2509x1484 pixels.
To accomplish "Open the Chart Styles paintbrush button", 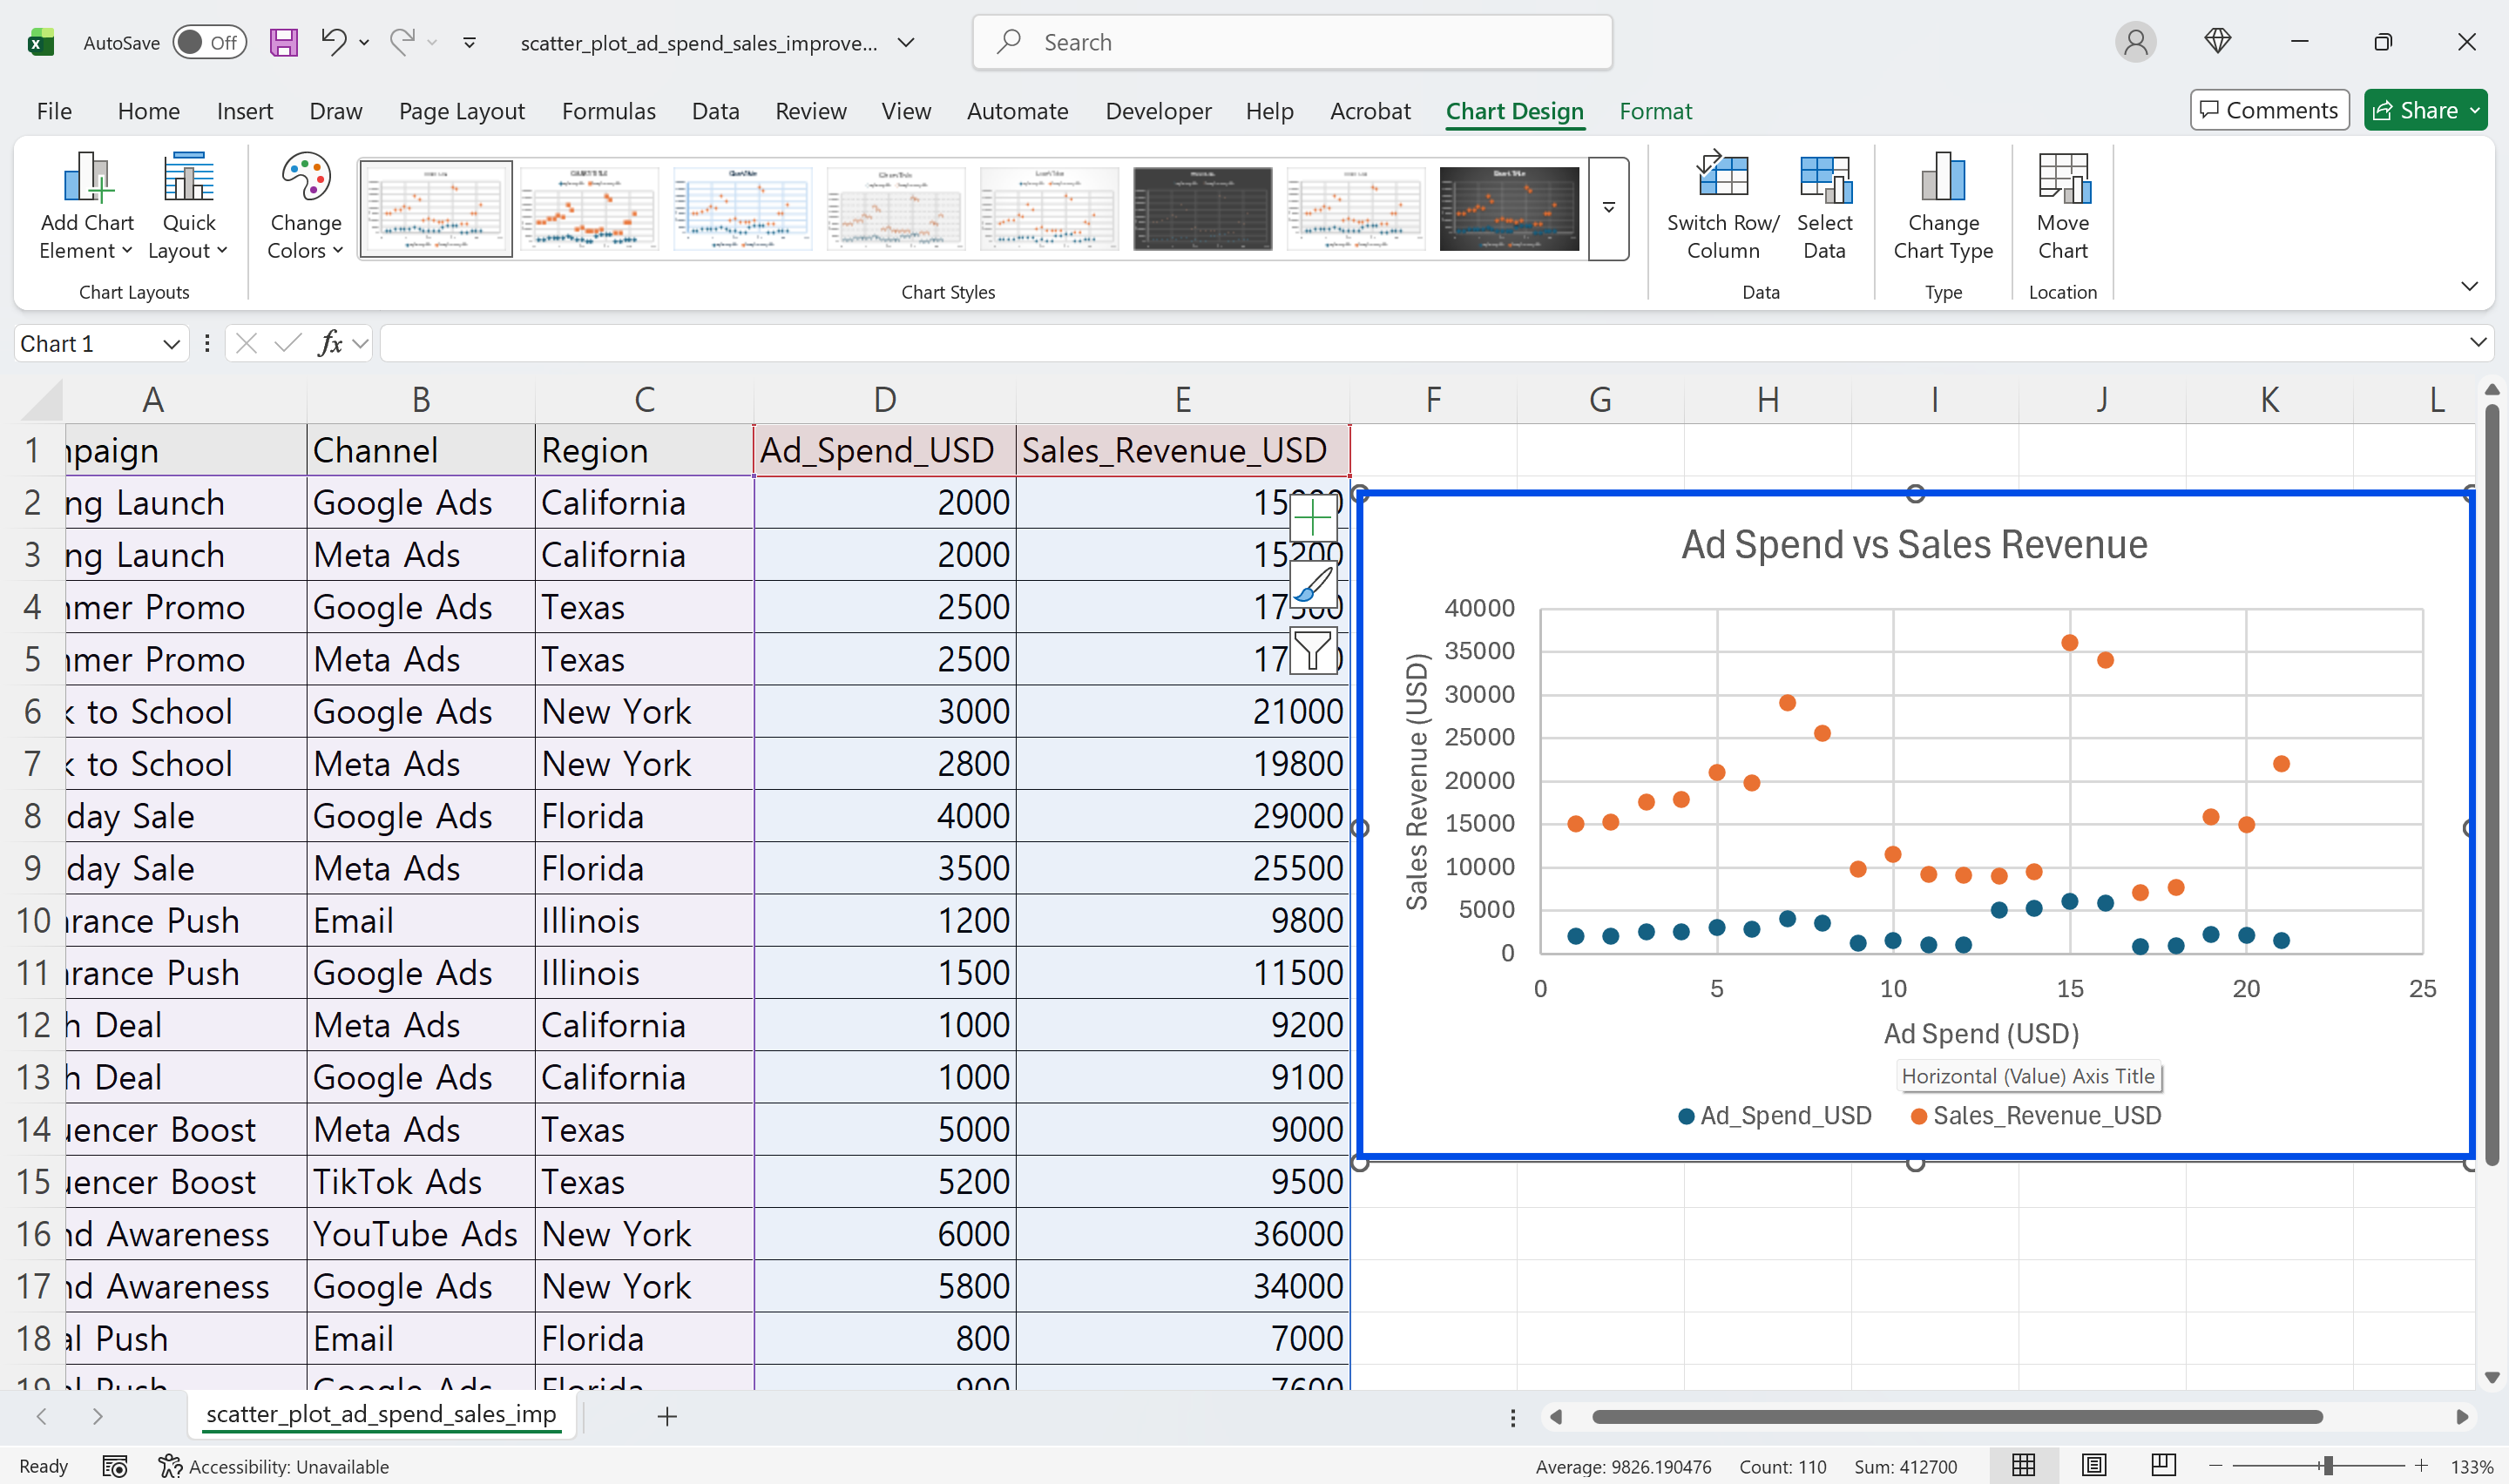I will click(1312, 585).
